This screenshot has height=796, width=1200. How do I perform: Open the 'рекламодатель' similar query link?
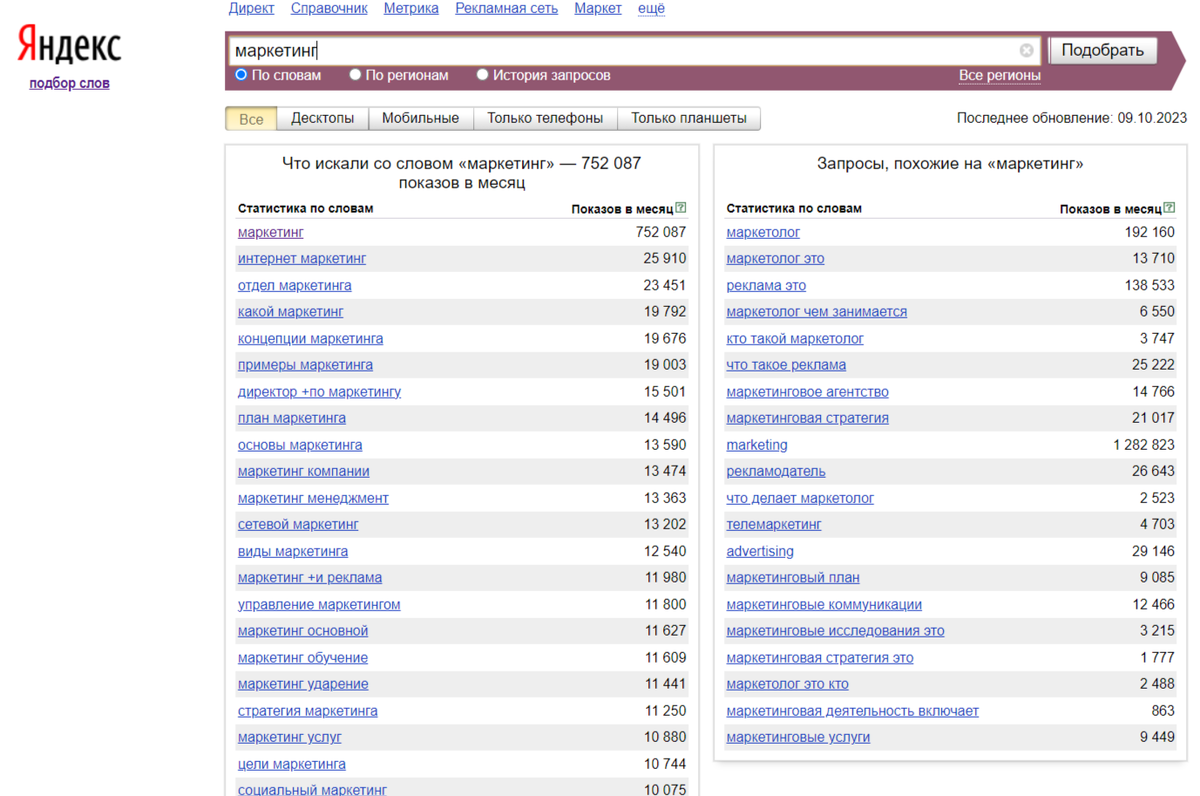[776, 471]
